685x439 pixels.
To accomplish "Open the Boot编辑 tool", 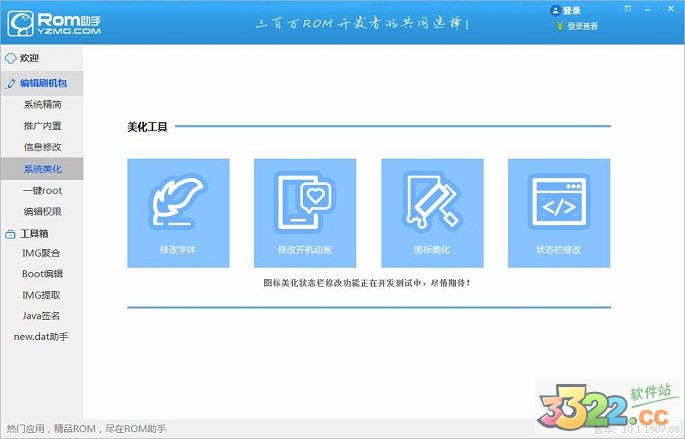I will (42, 274).
